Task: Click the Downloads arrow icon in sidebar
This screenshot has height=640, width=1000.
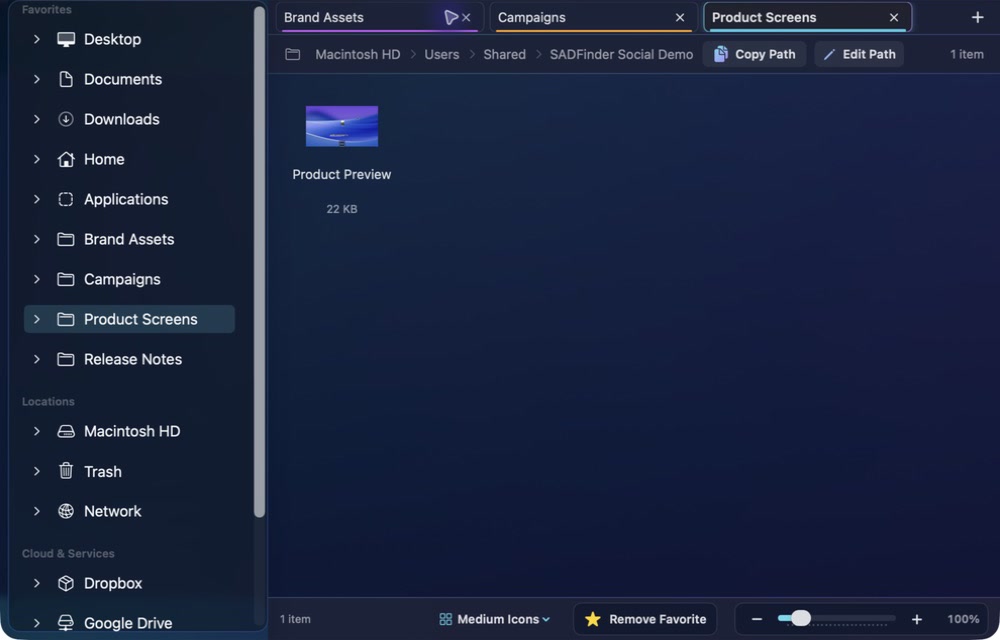Action: (66, 119)
